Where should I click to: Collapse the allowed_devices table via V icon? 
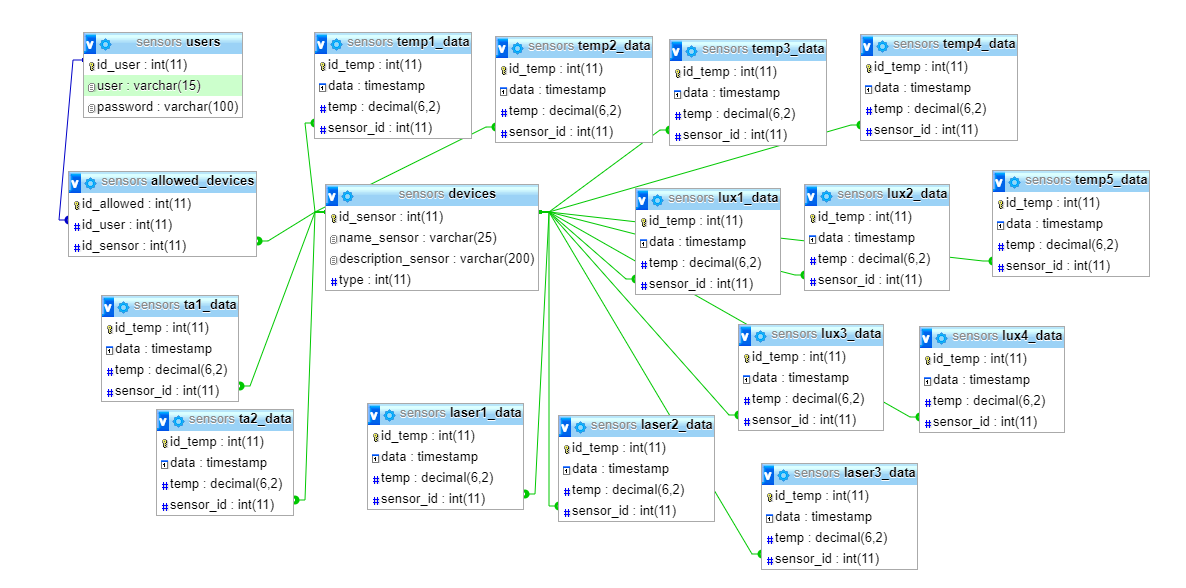(x=76, y=182)
